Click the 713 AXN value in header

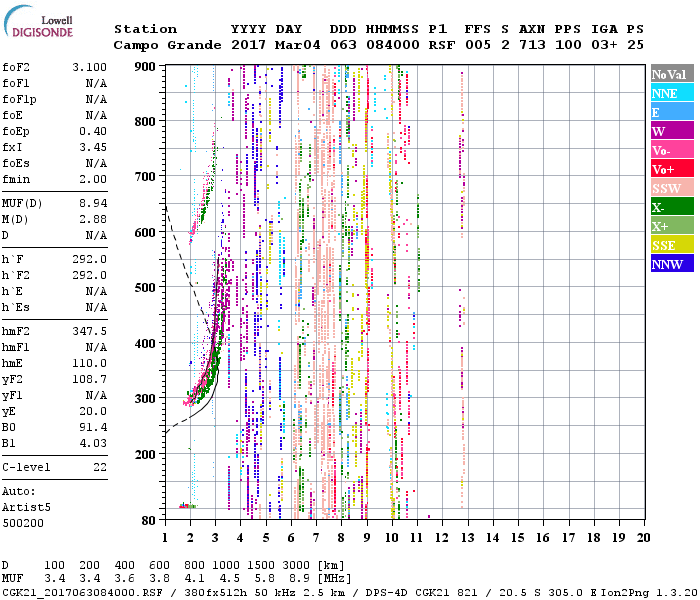[532, 45]
